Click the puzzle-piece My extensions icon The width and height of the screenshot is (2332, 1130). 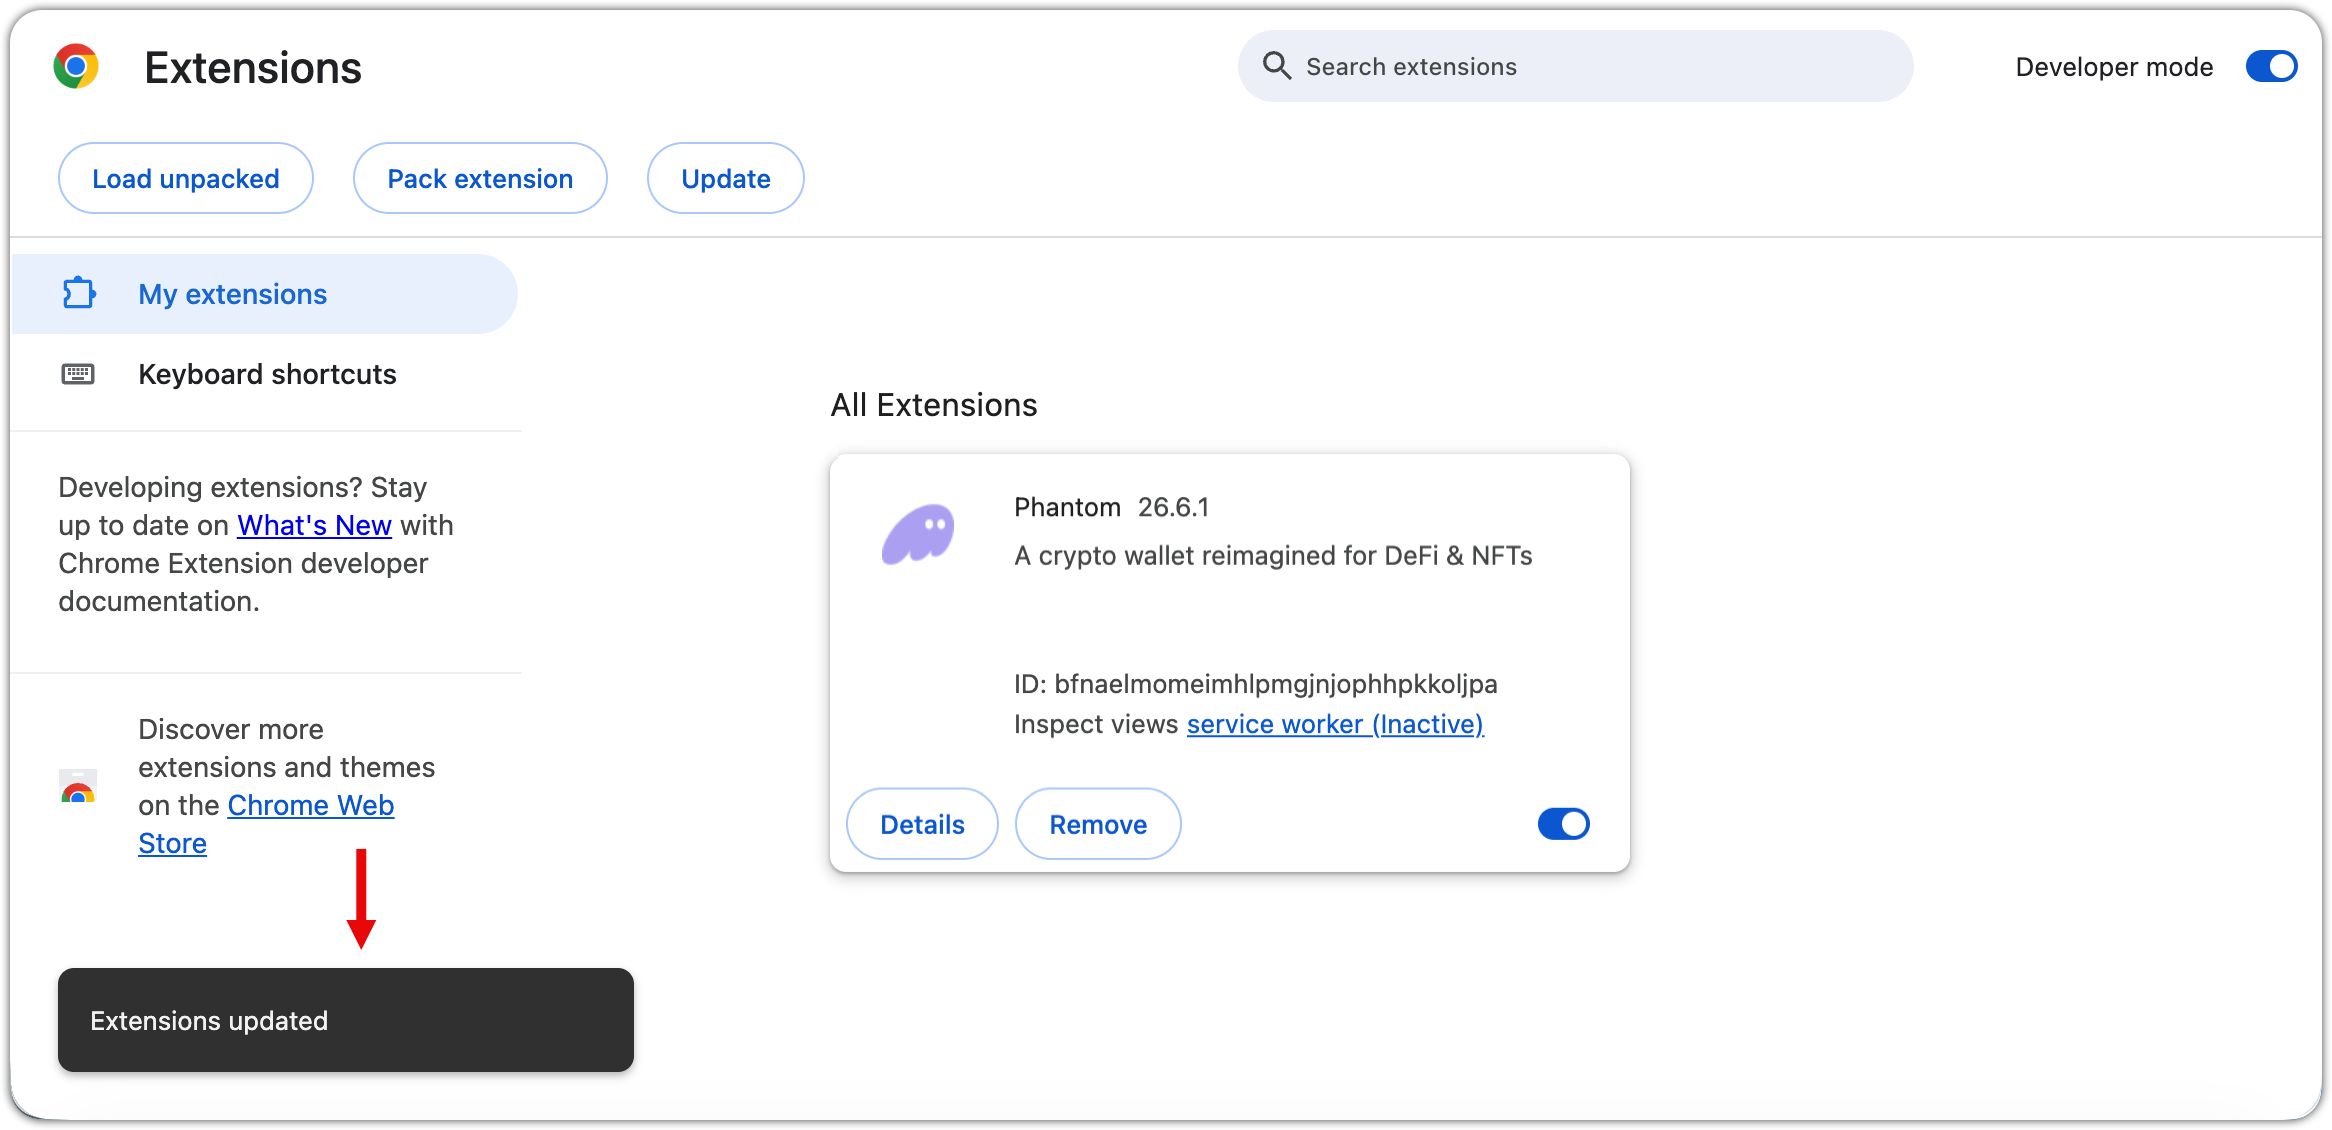(79, 293)
